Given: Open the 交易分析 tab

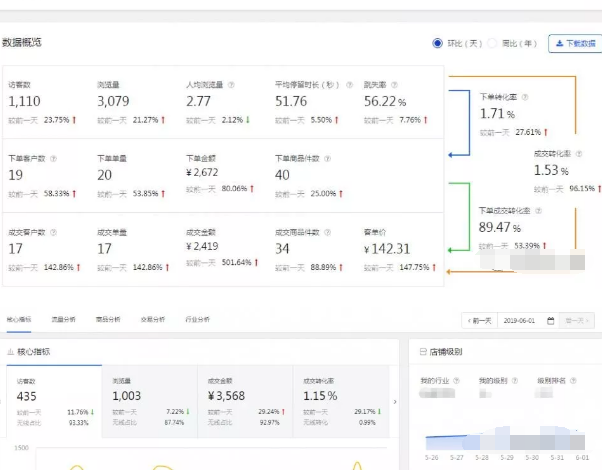Looking at the screenshot, I should (x=151, y=320).
